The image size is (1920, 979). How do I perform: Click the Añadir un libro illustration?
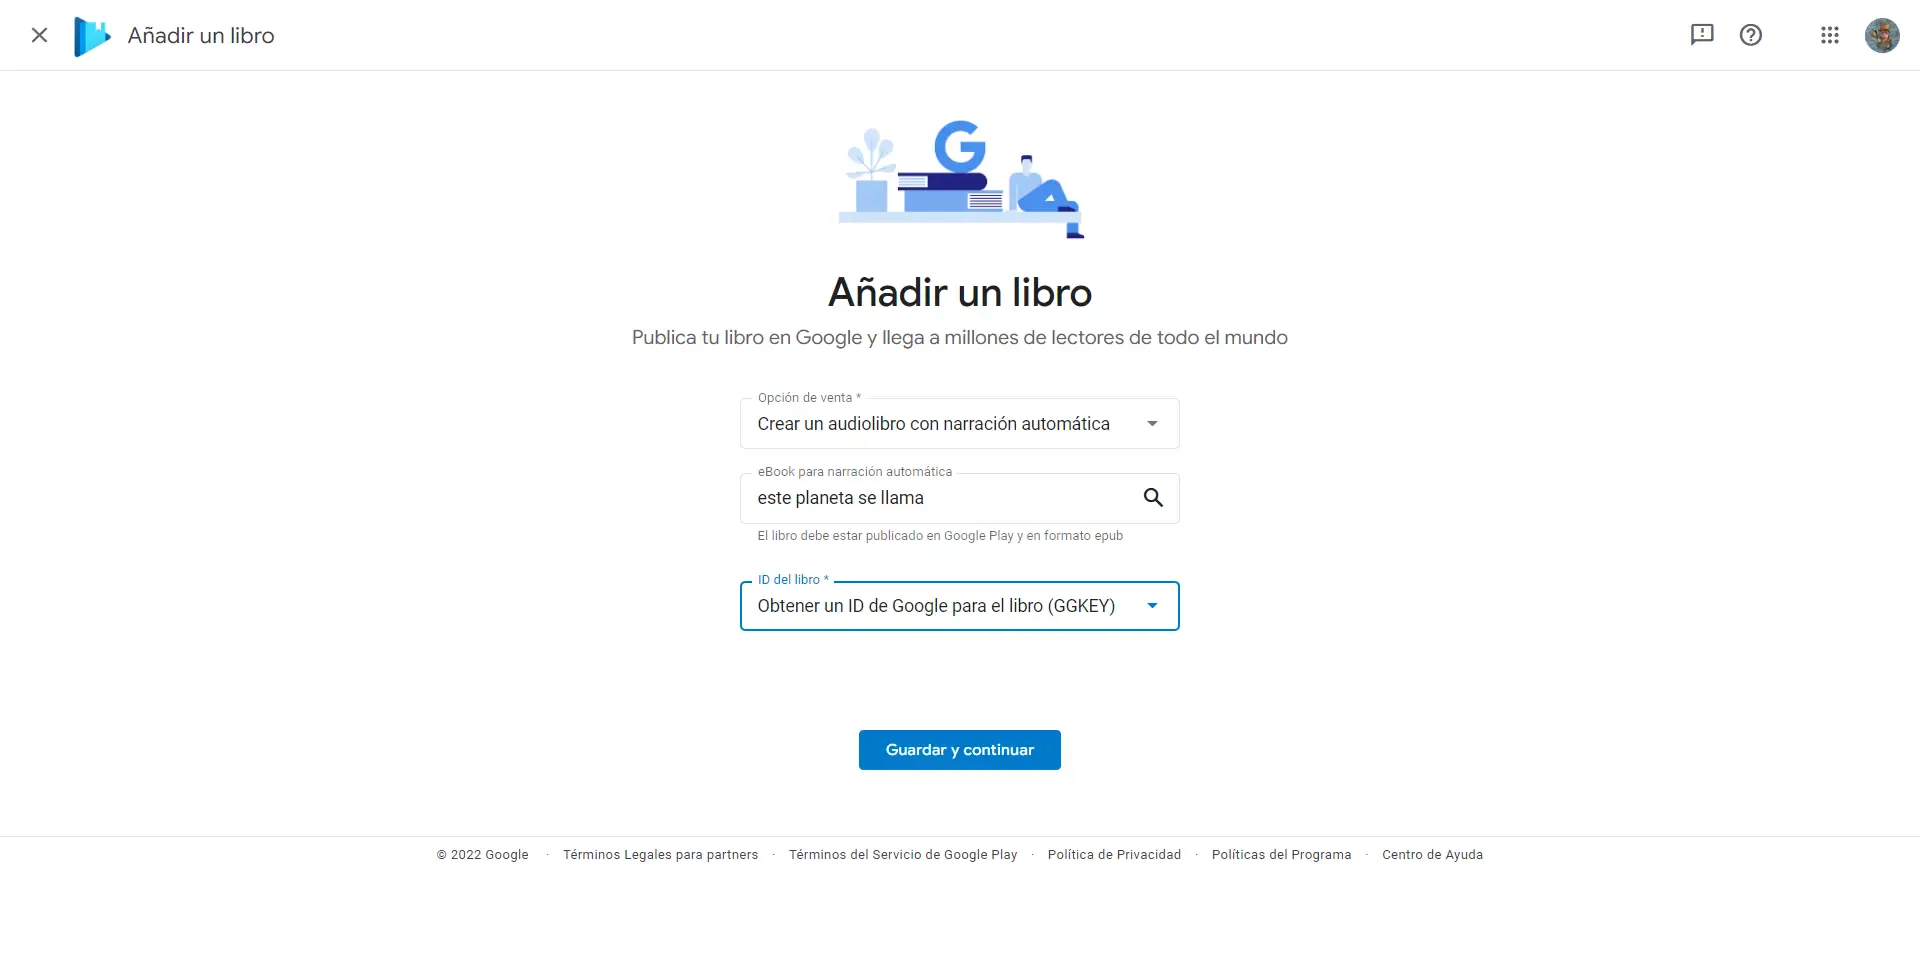(959, 180)
